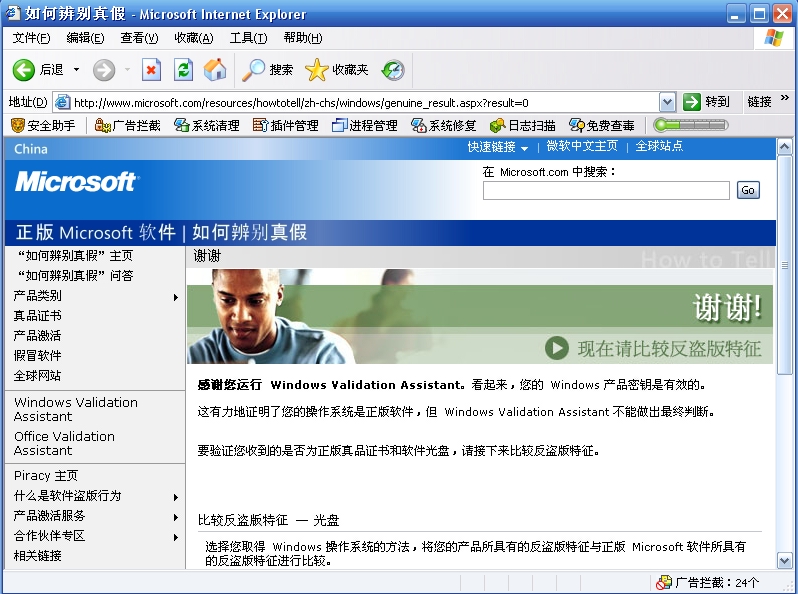This screenshot has height=594, width=798.
Task: Click the Microsoft.com search input field
Action: pyautogui.click(x=606, y=190)
